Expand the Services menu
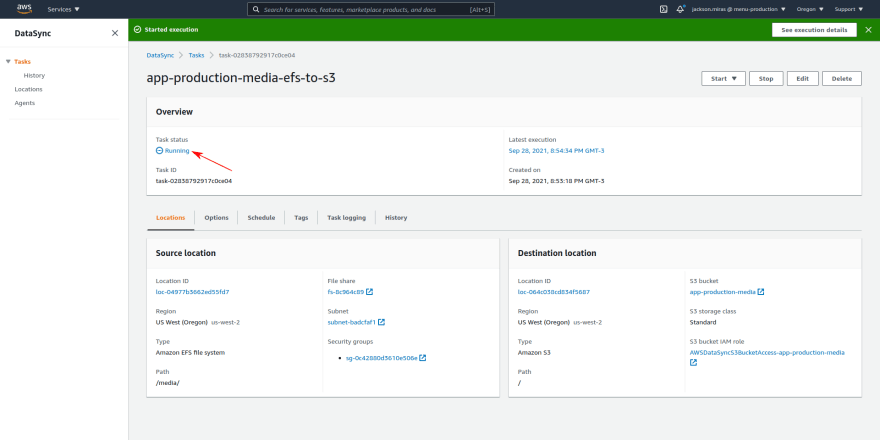This screenshot has width=880, height=440. click(x=63, y=10)
